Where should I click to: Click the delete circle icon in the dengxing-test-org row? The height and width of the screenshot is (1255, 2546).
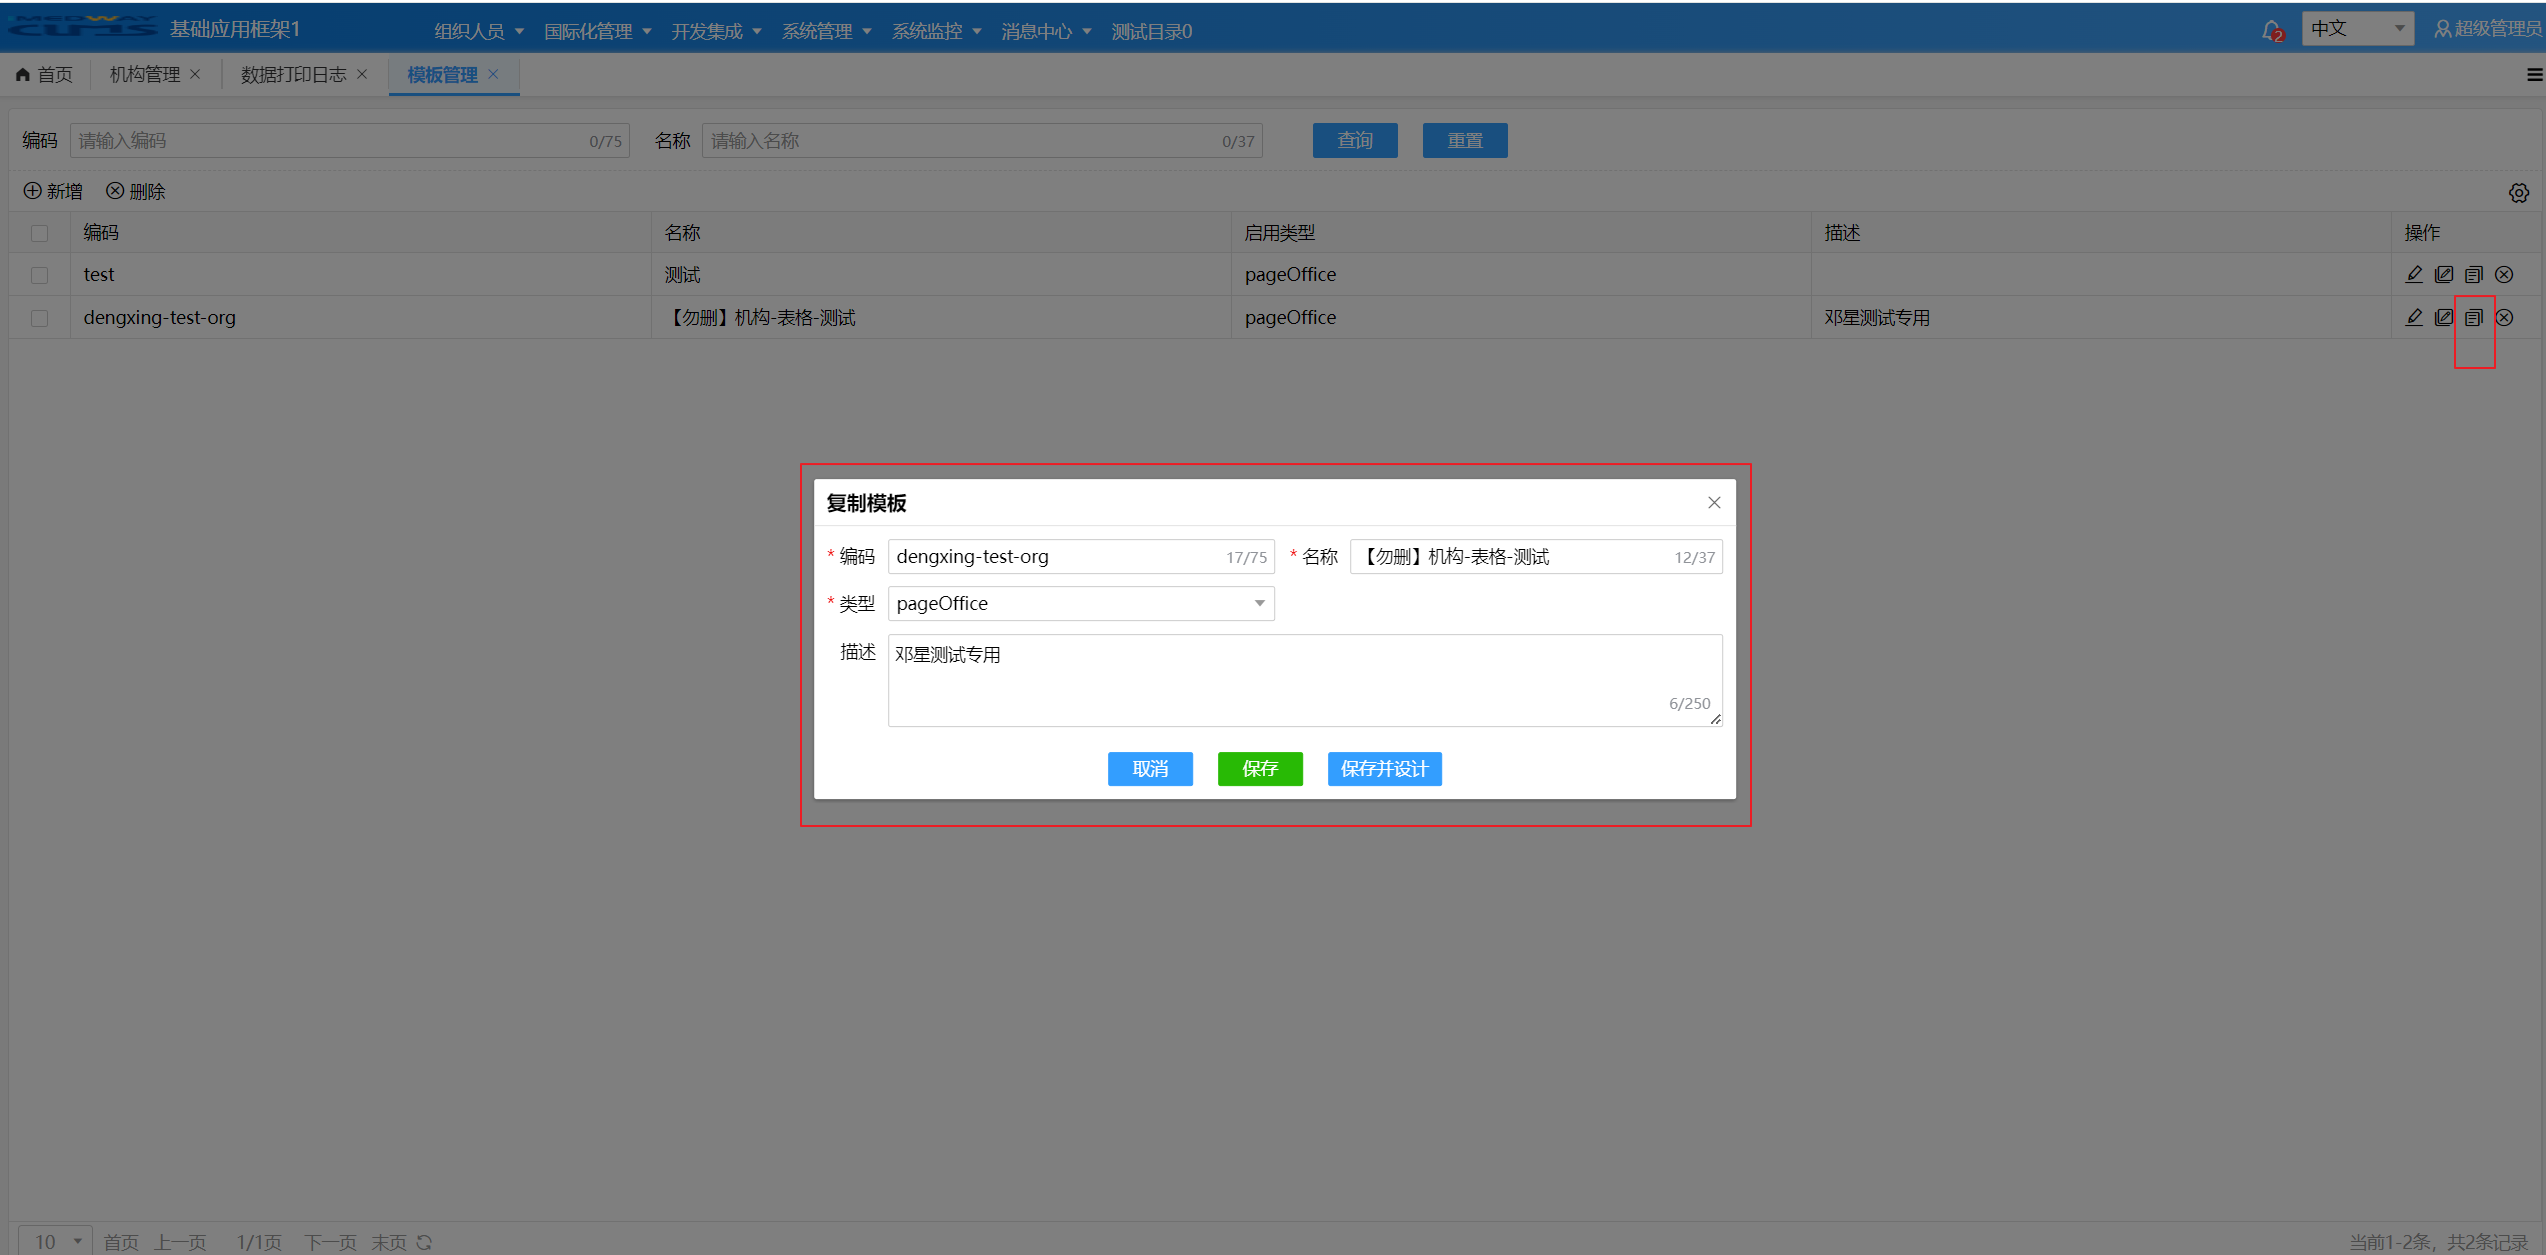click(2504, 318)
